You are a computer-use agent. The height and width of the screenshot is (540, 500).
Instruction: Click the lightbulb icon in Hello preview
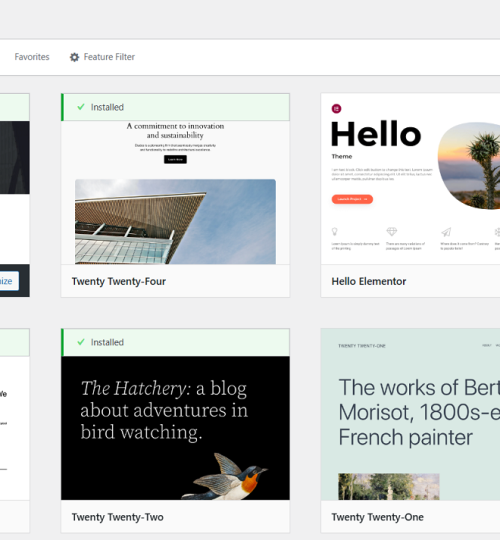coord(334,231)
